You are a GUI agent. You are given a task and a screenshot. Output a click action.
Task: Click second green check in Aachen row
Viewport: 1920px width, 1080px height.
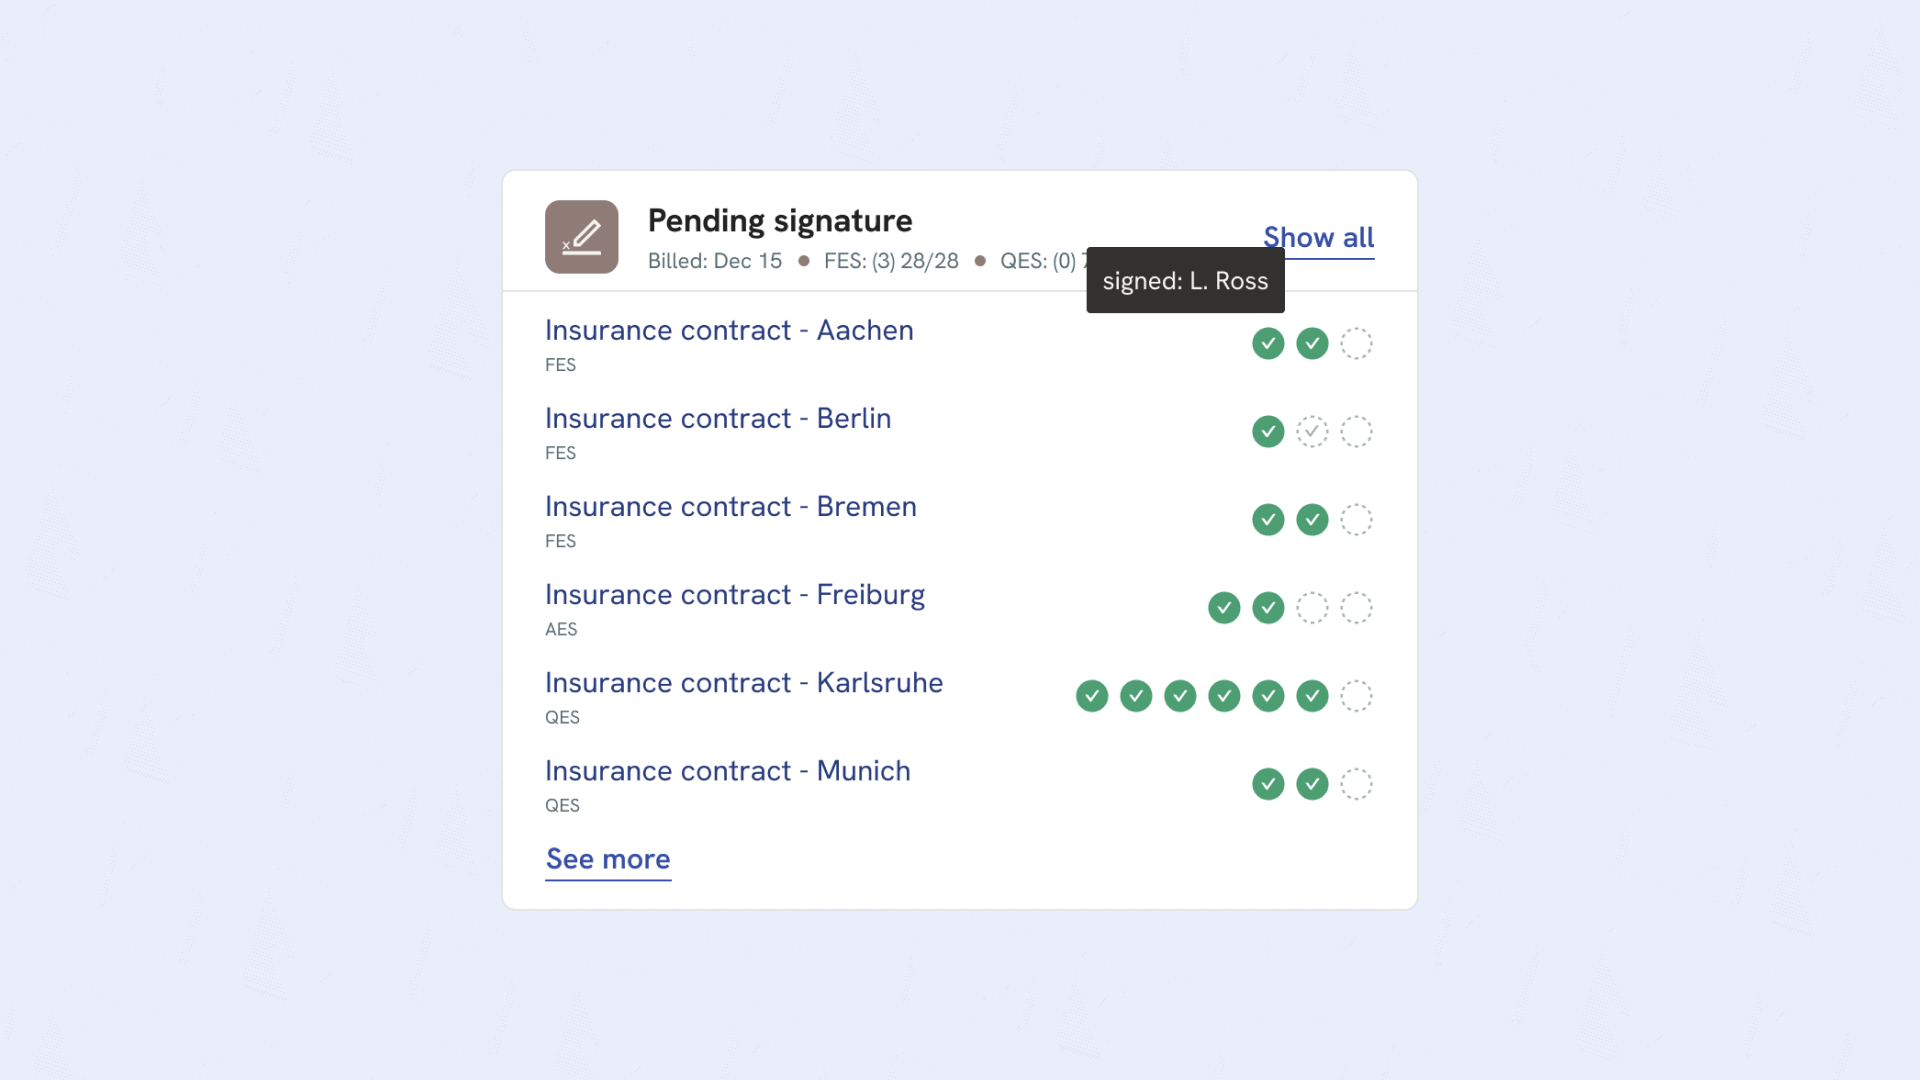coord(1312,343)
